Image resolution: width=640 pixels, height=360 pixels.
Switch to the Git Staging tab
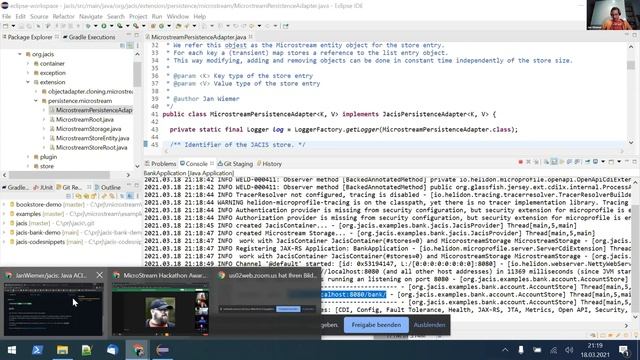click(235, 164)
